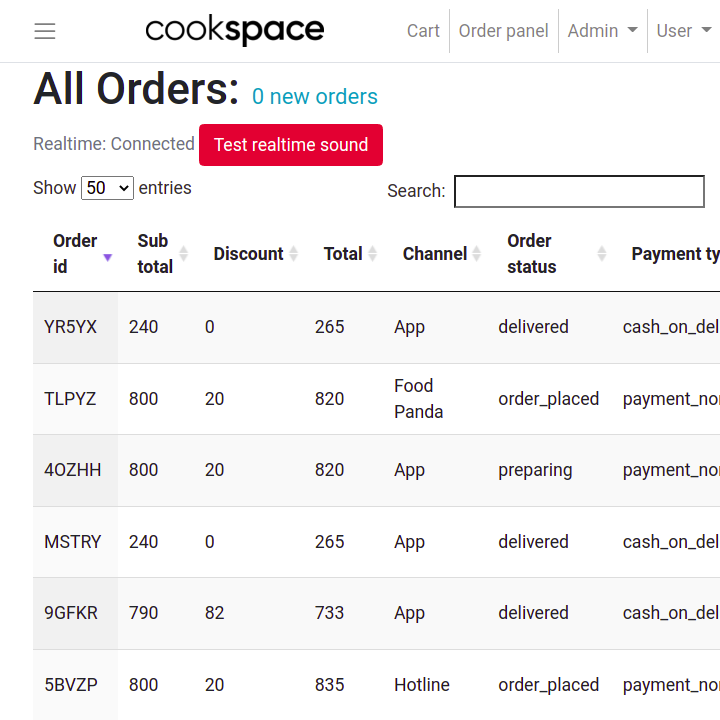Click the Food Panda channel cell
720x720 pixels.
pos(418,399)
